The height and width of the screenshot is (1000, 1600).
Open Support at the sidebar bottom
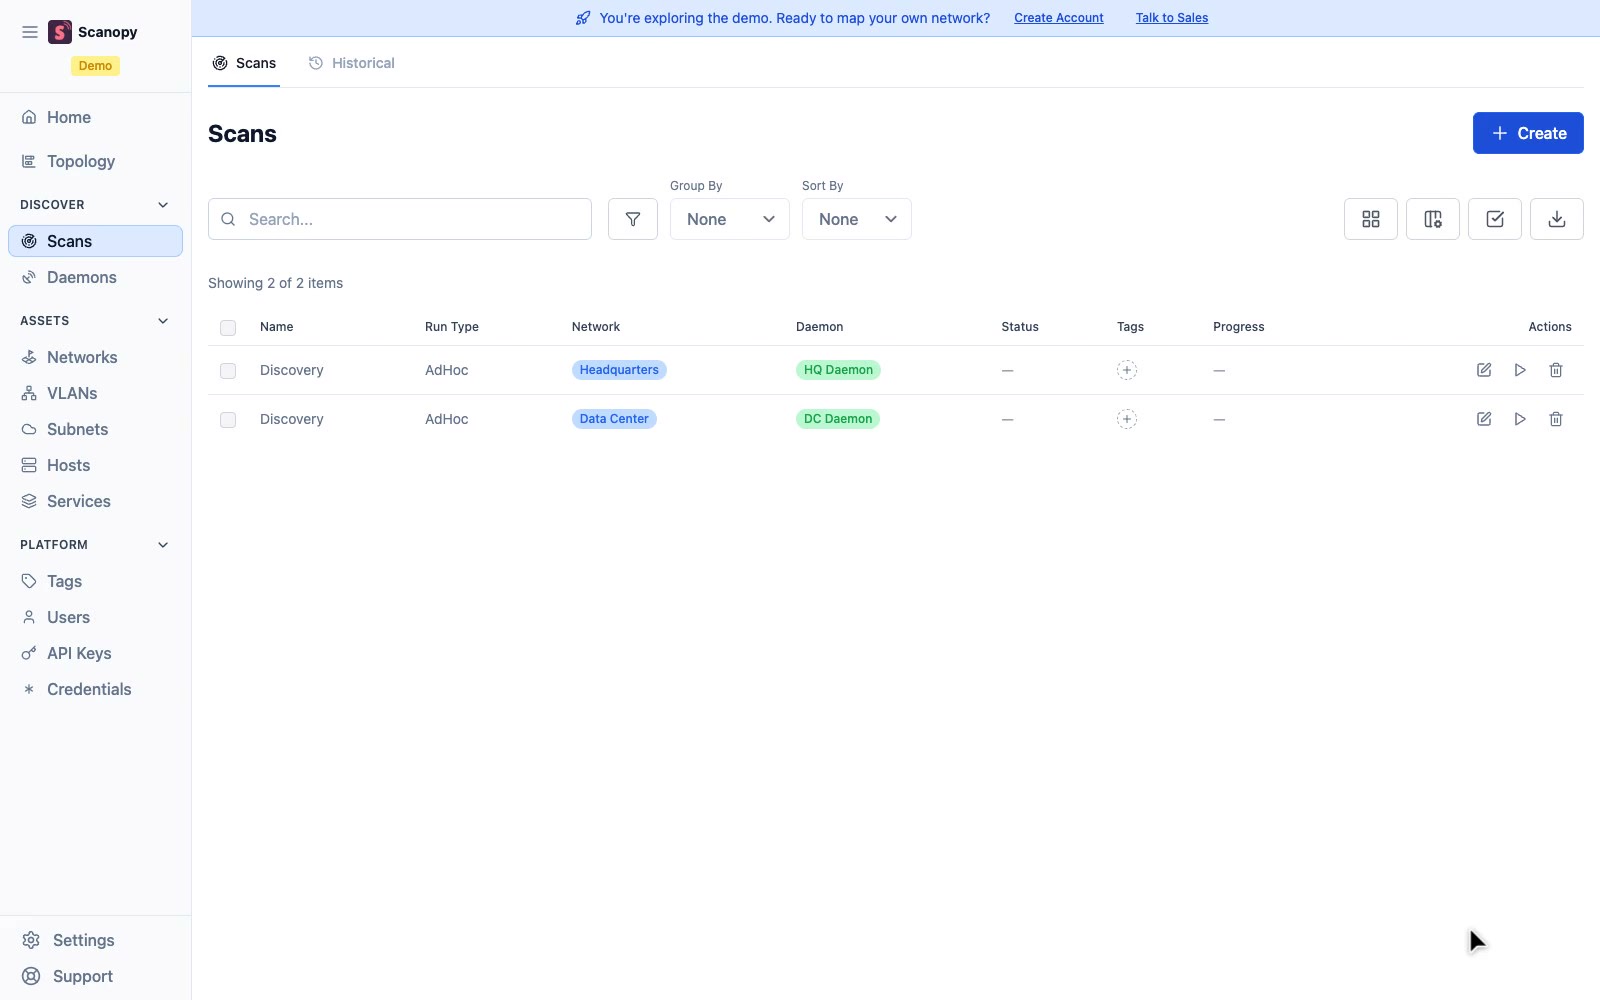(x=95, y=976)
